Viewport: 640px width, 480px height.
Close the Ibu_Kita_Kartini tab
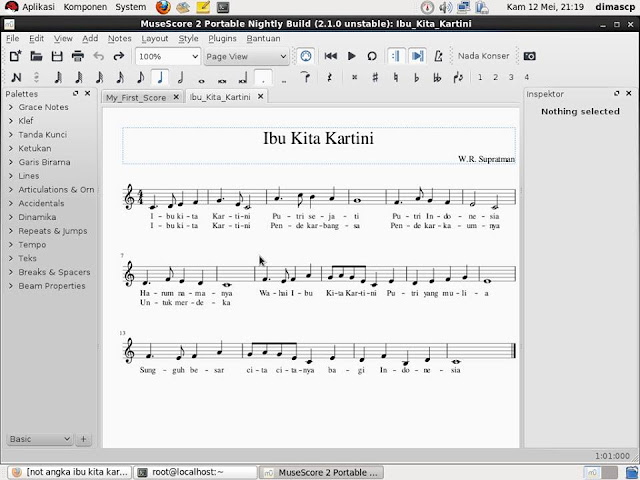pyautogui.click(x=260, y=97)
